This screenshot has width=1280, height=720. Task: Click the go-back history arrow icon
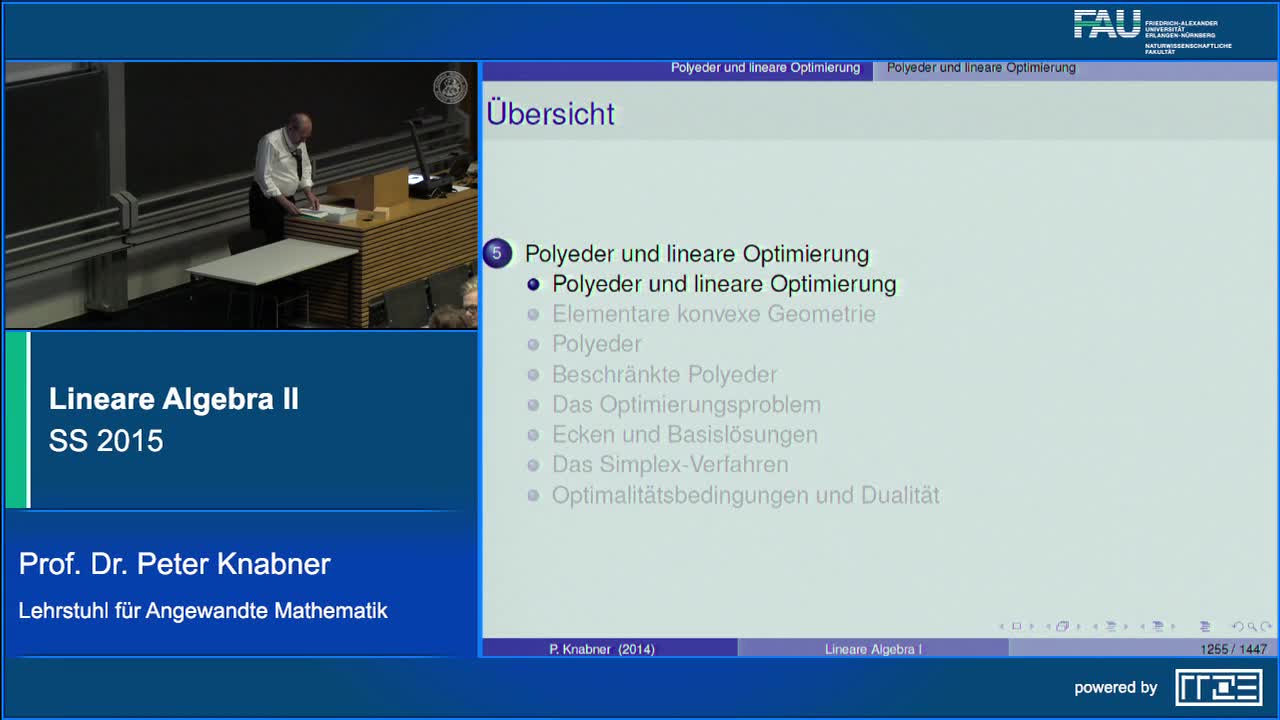1236,625
